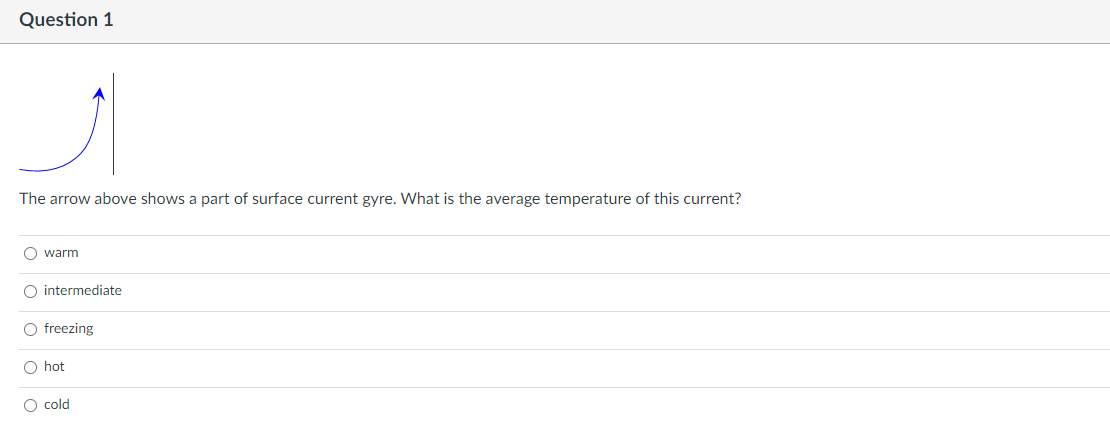Click the "Question 1" header title

click(67, 21)
